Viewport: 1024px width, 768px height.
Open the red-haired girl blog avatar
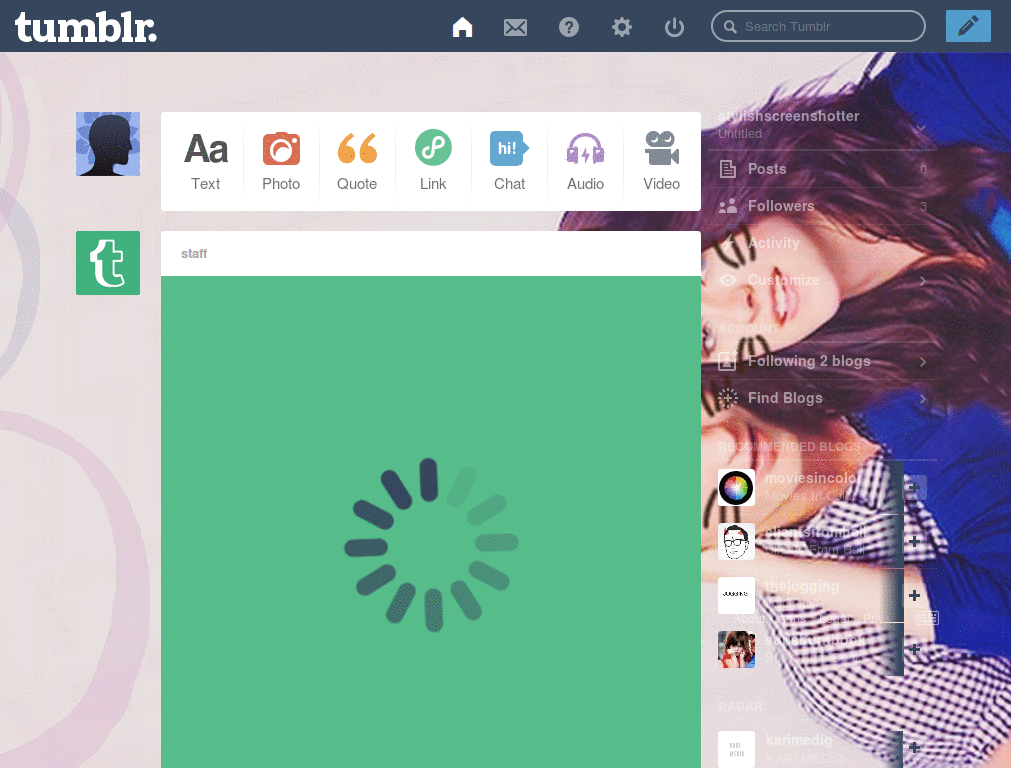(x=736, y=649)
